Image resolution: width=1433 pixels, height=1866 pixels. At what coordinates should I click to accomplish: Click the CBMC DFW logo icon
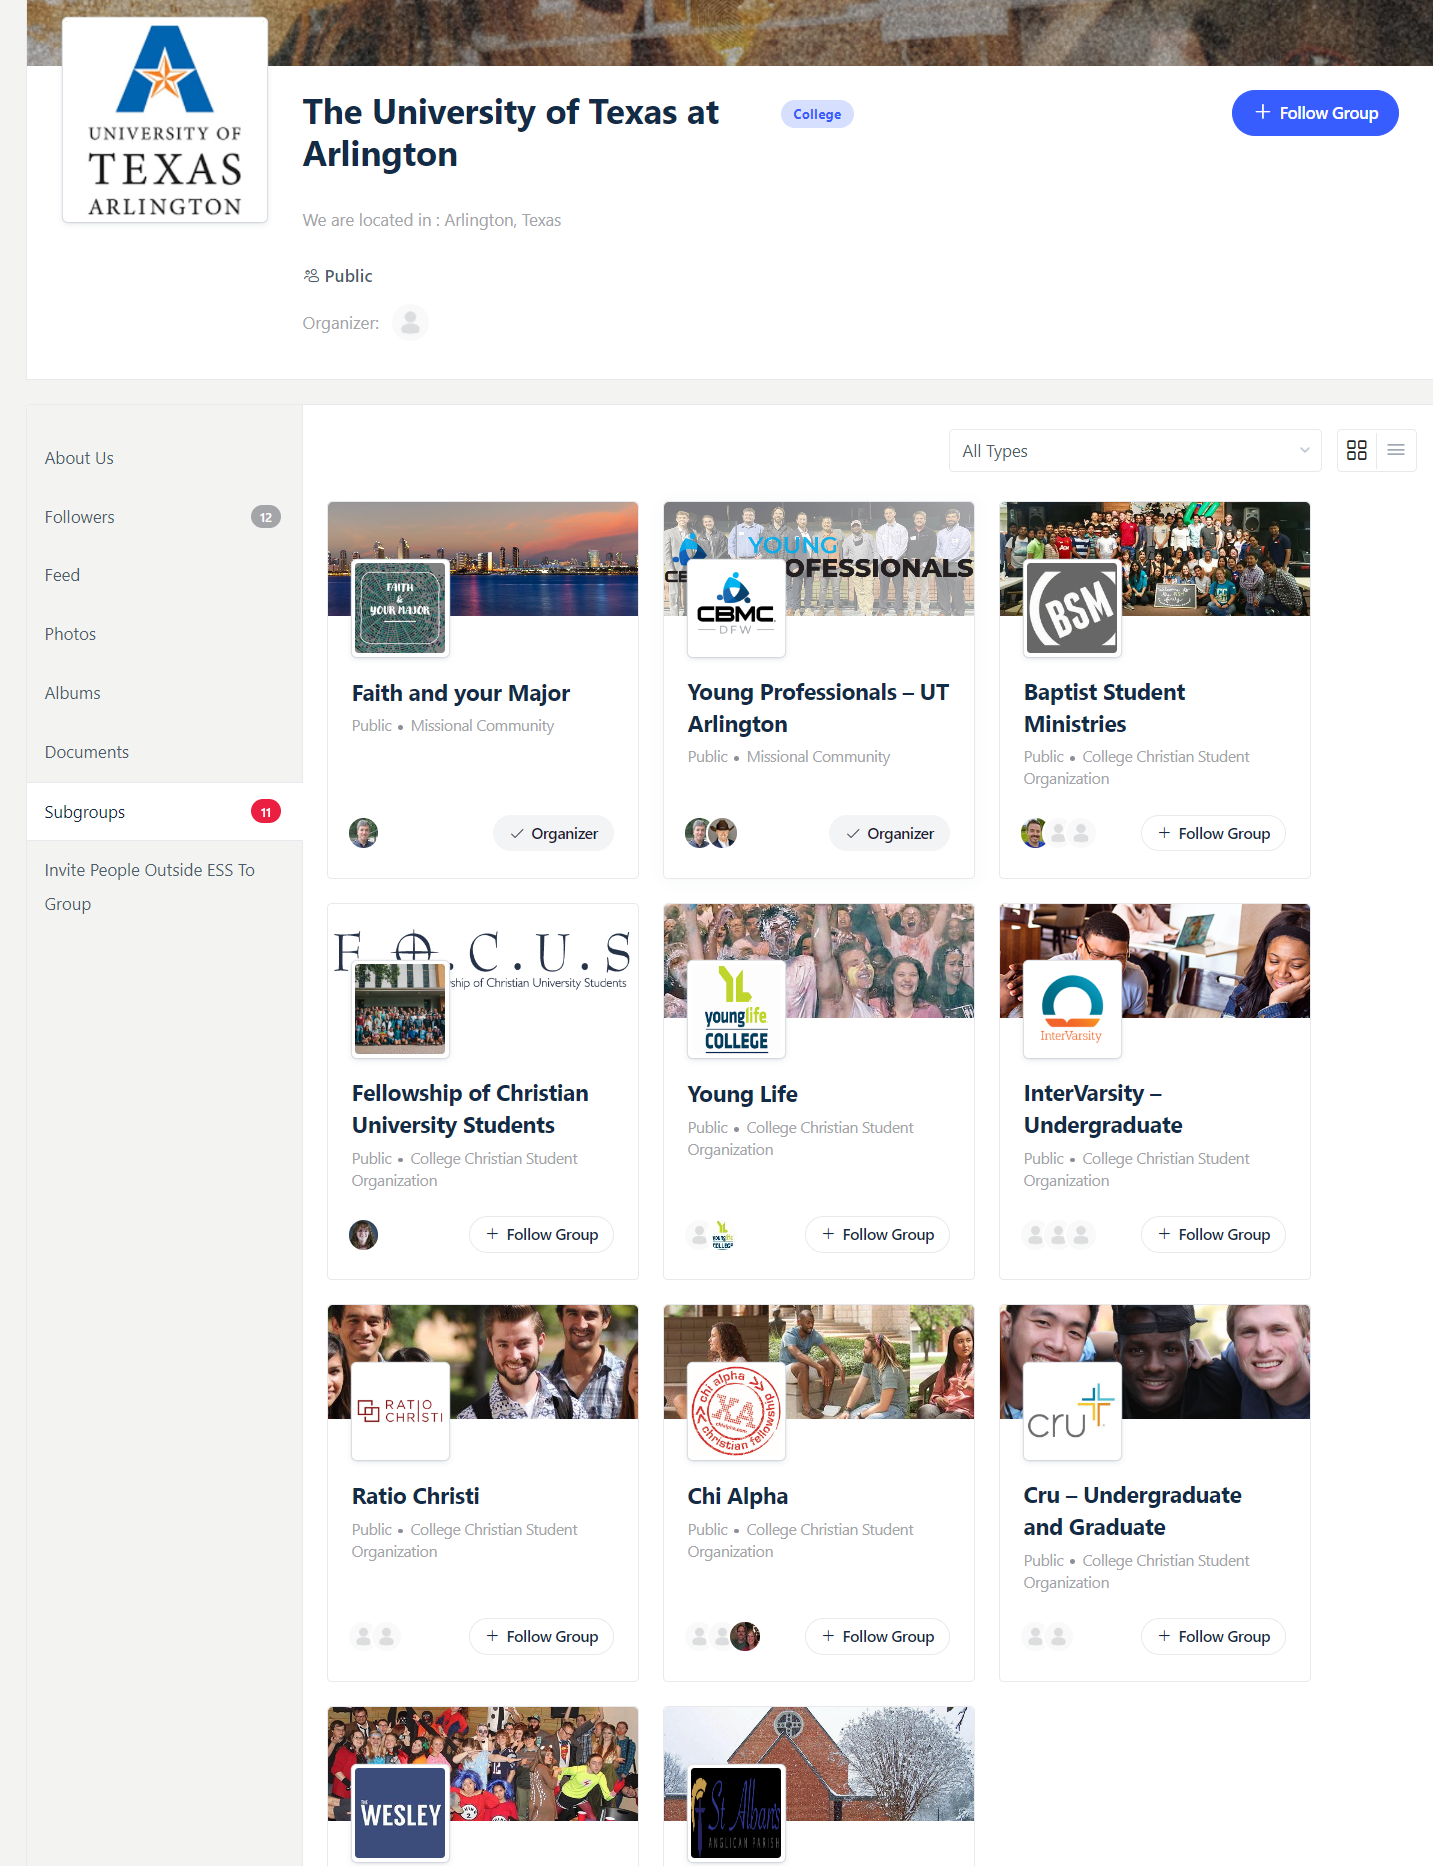point(736,608)
